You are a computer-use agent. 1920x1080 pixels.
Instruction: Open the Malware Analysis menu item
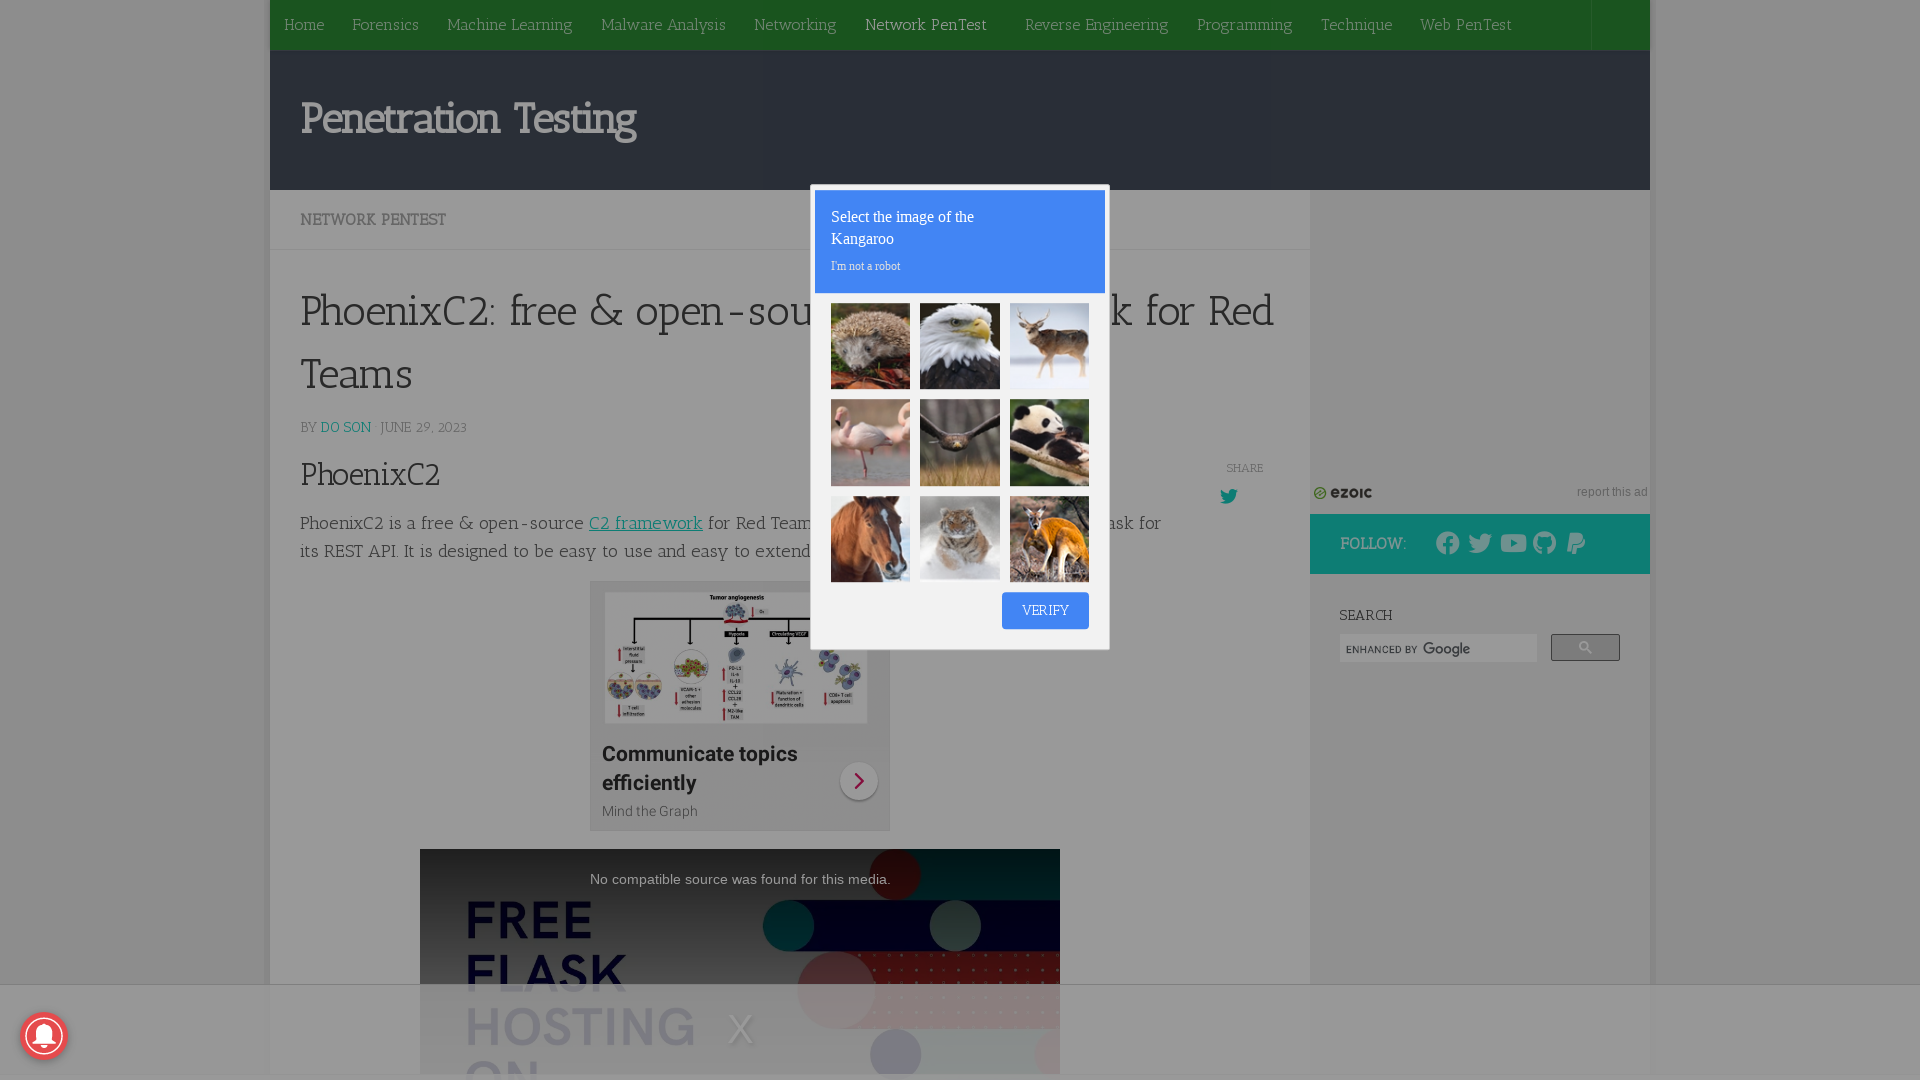pyautogui.click(x=663, y=25)
